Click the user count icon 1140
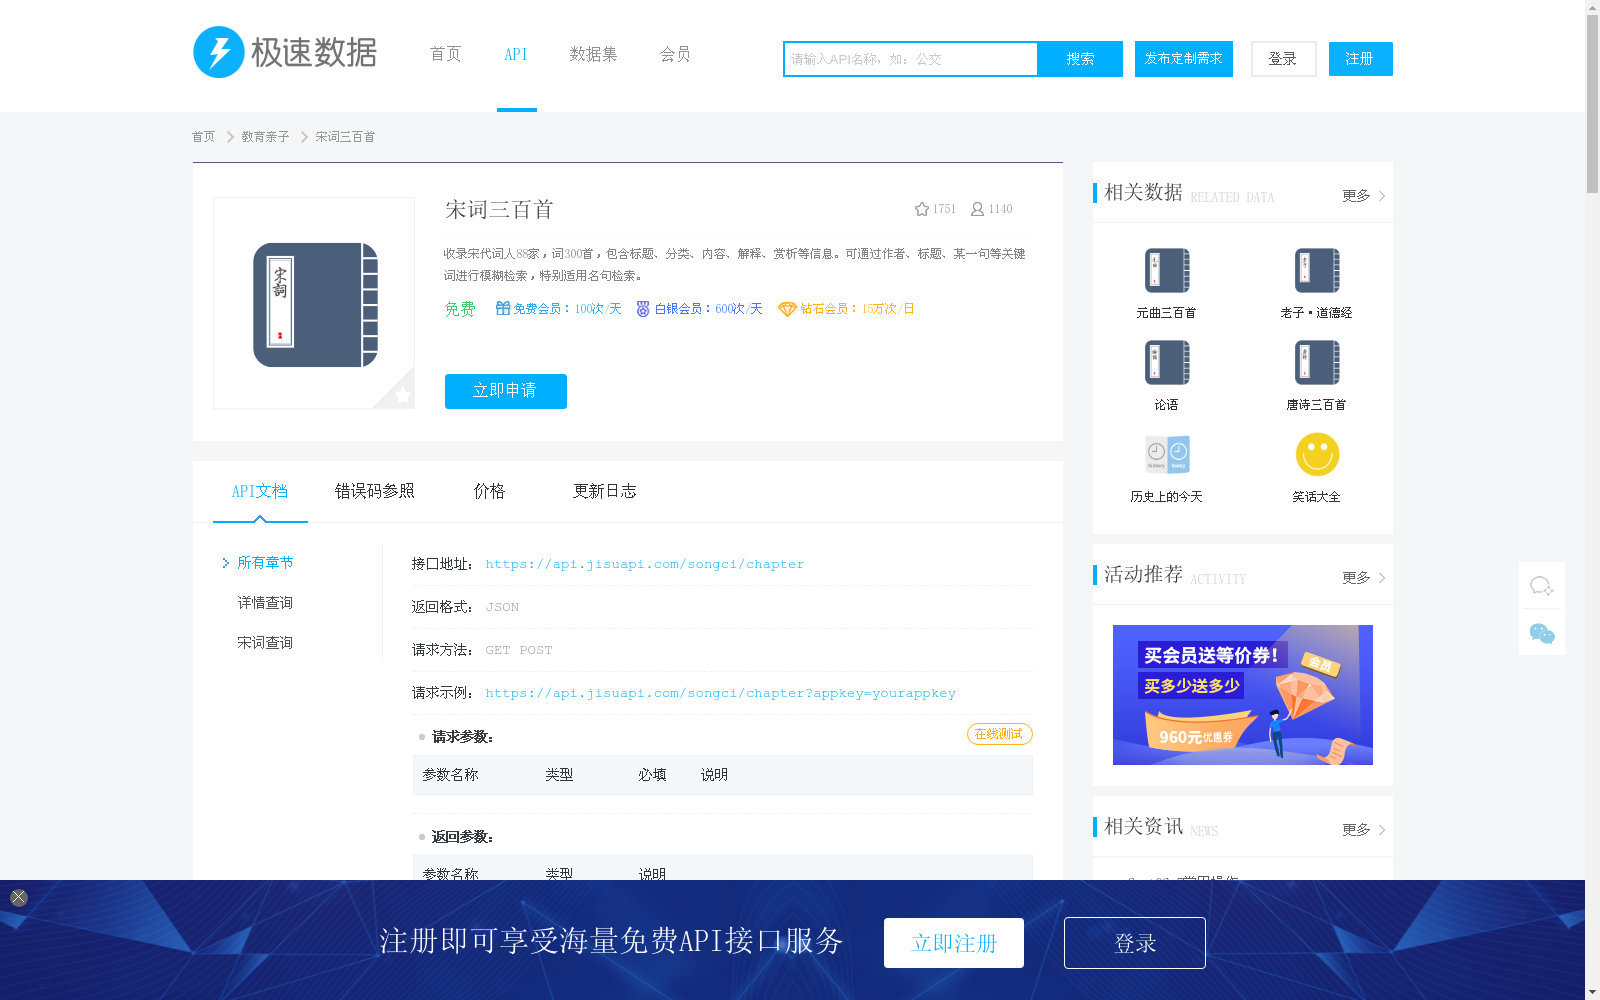This screenshot has height=1000, width=1600. click(x=977, y=209)
